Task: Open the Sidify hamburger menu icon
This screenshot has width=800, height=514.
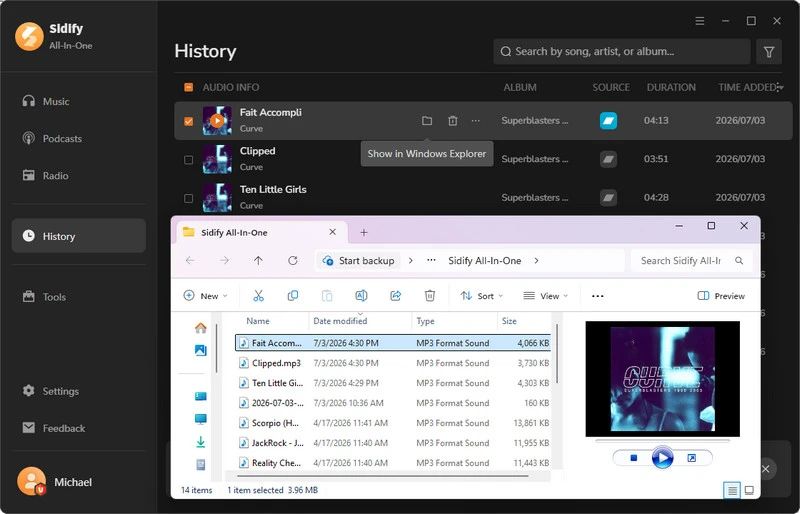Action: pos(700,21)
